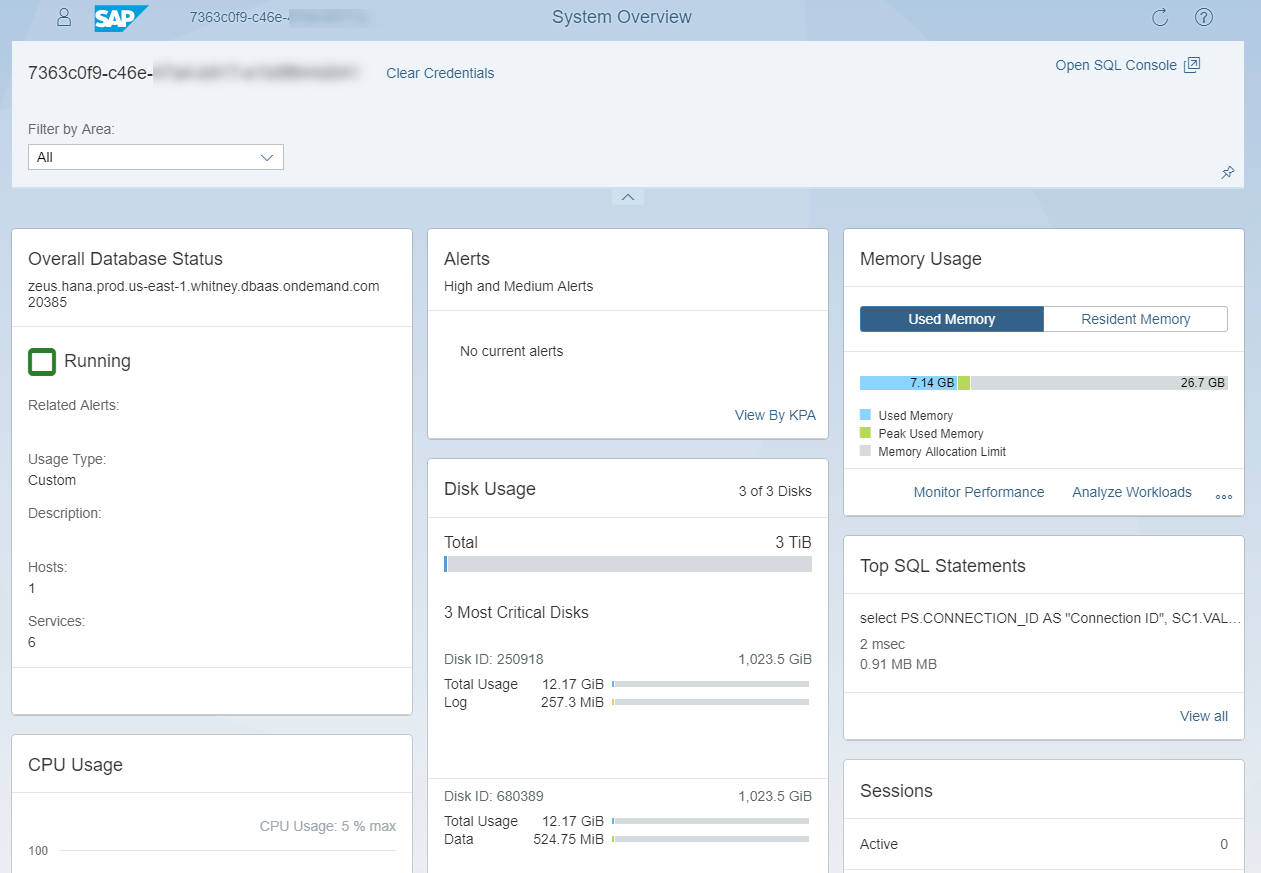This screenshot has width=1261, height=873.
Task: Open the Overall Database Status card title
Action: [125, 259]
